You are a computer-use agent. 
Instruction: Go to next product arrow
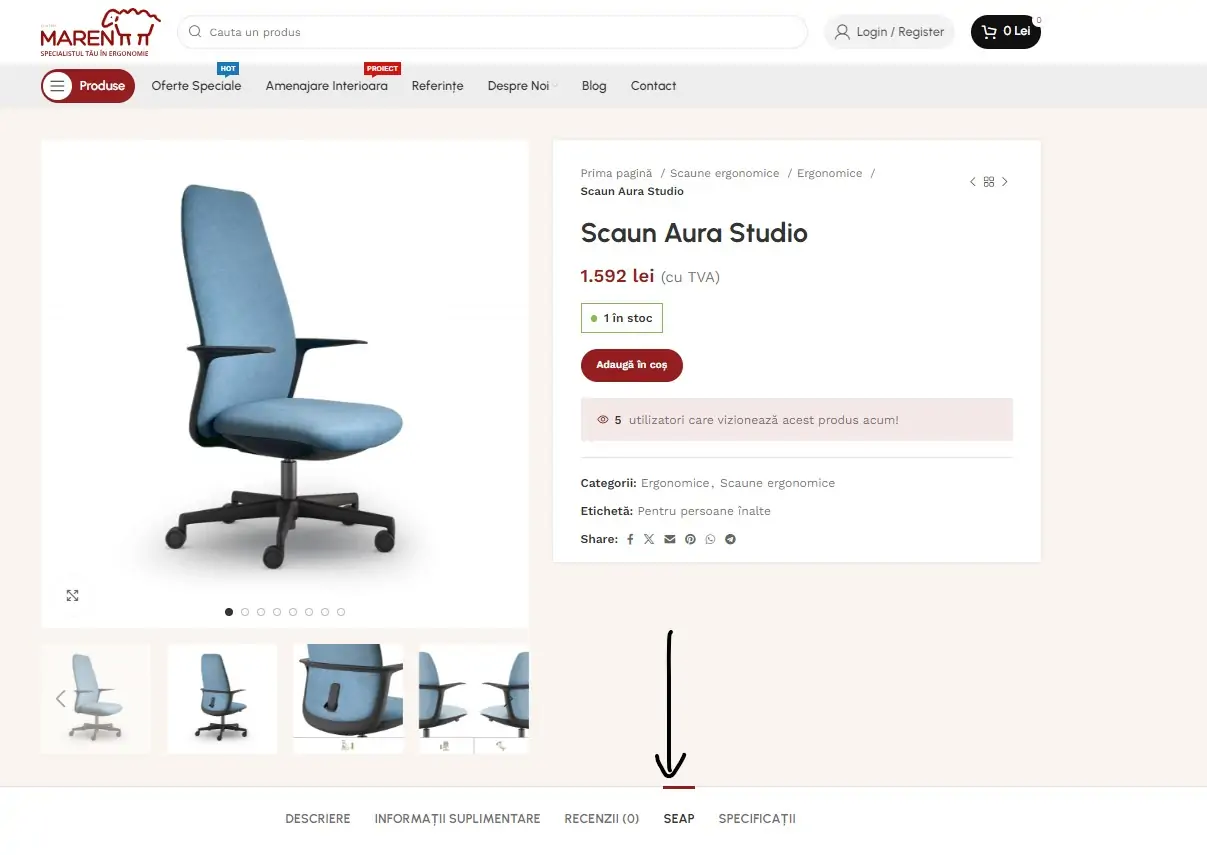pyautogui.click(x=1005, y=182)
